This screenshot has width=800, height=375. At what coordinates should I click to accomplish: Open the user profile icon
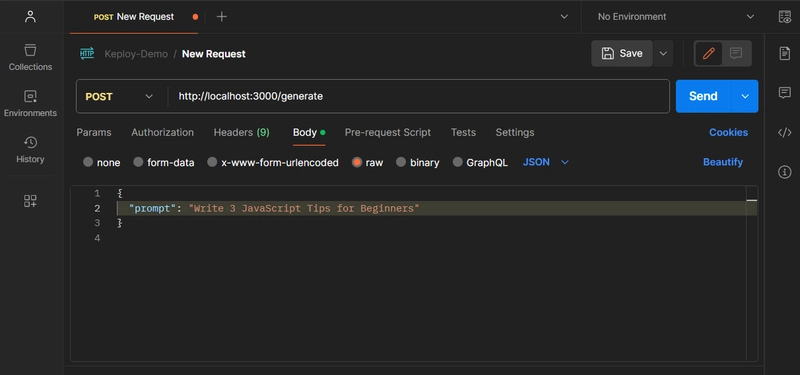pos(30,16)
